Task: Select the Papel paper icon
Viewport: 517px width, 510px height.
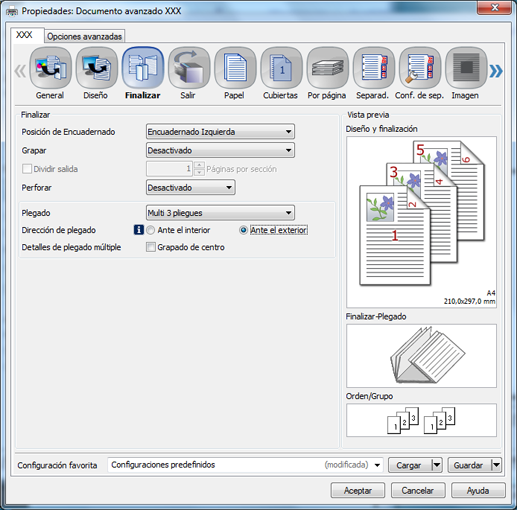Action: 235,68
